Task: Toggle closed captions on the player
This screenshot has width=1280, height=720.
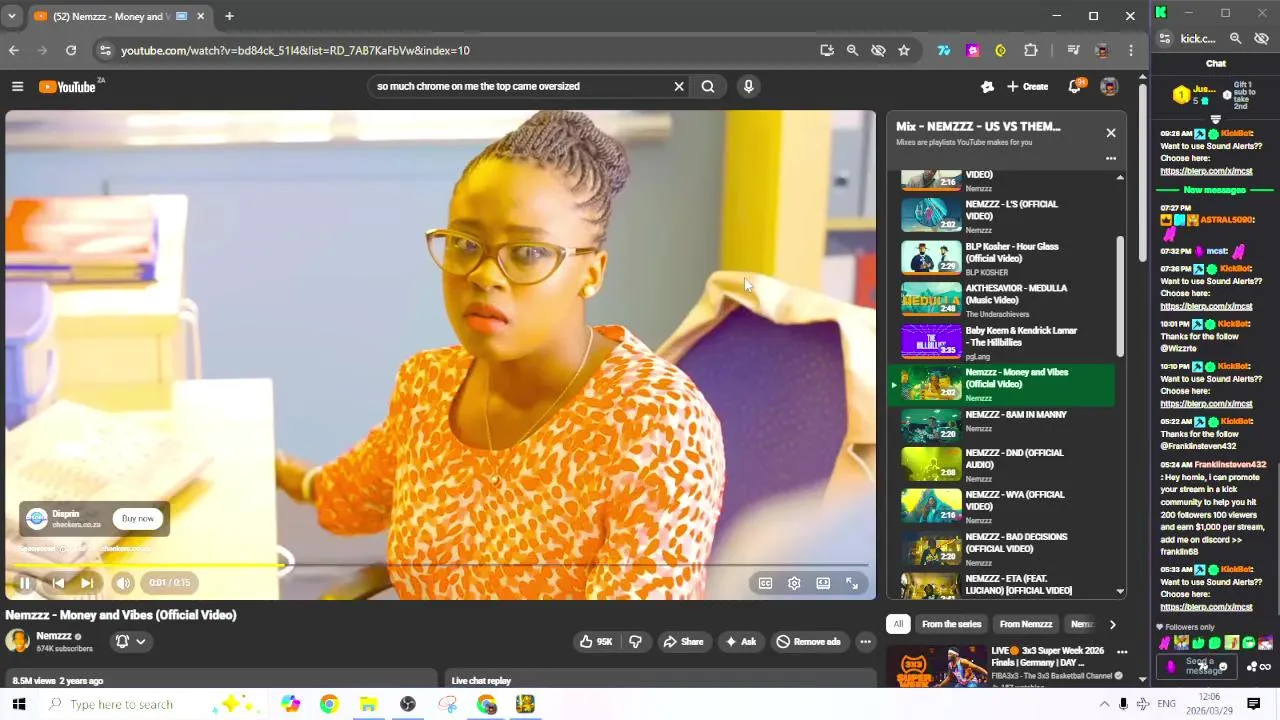Action: pyautogui.click(x=765, y=583)
